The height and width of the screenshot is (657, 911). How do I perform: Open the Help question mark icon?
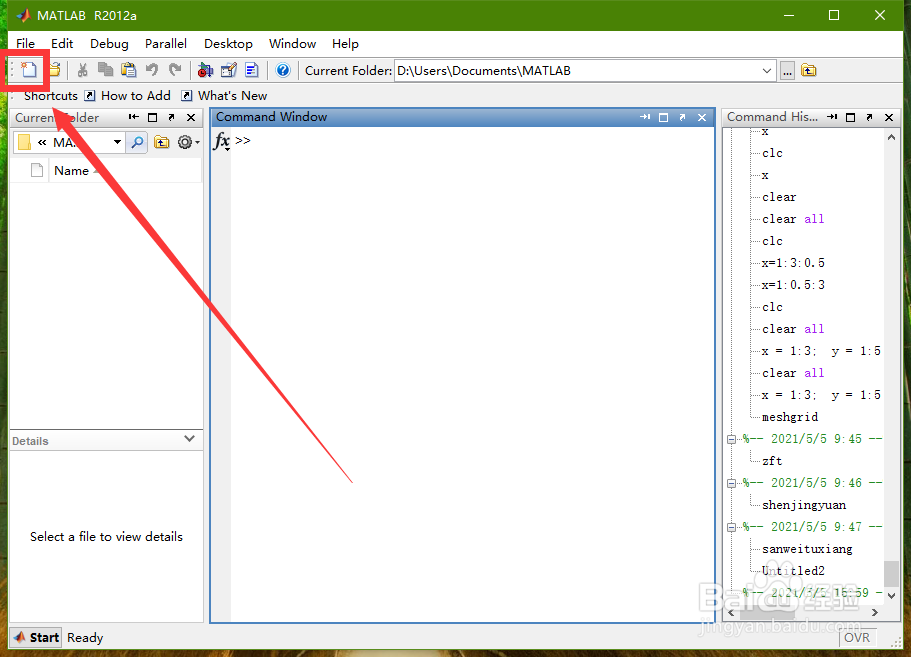[x=283, y=70]
